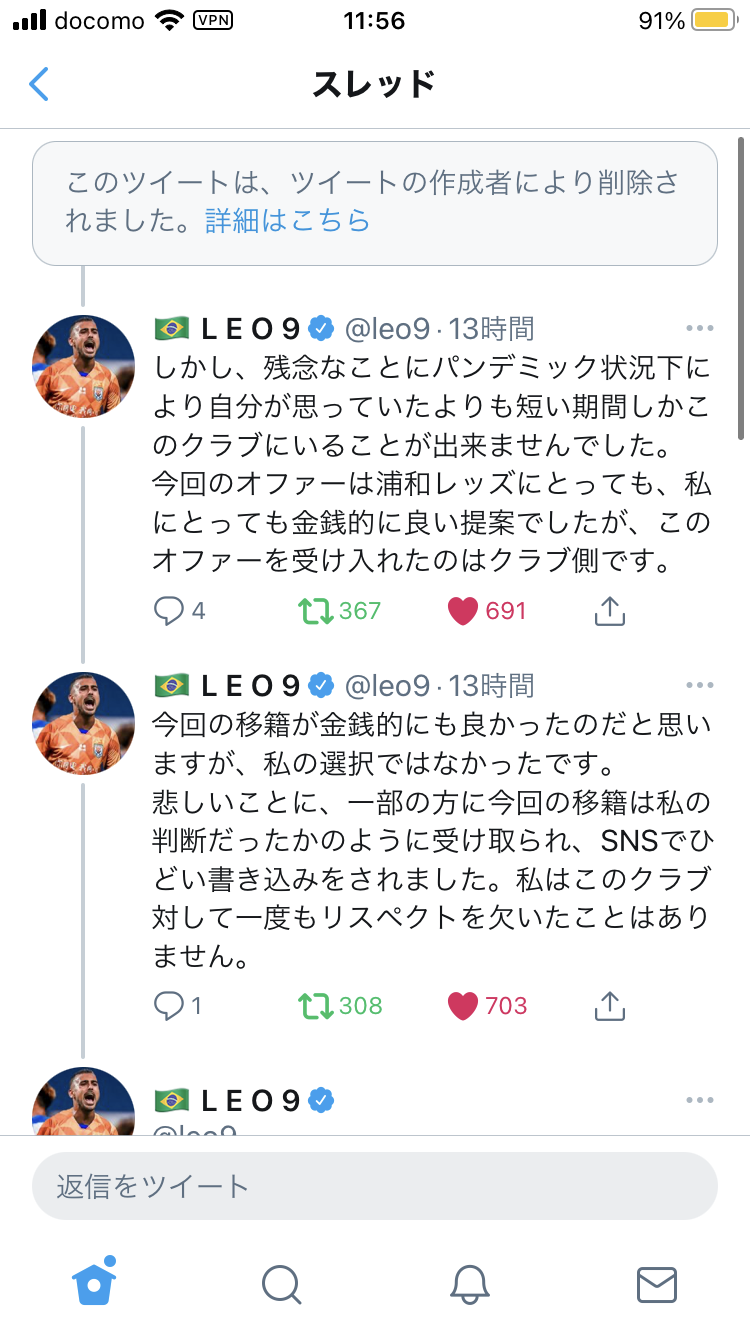The width and height of the screenshot is (750, 1334).
Task: Unlike the tweet showing 703 likes
Action: coord(462,1006)
